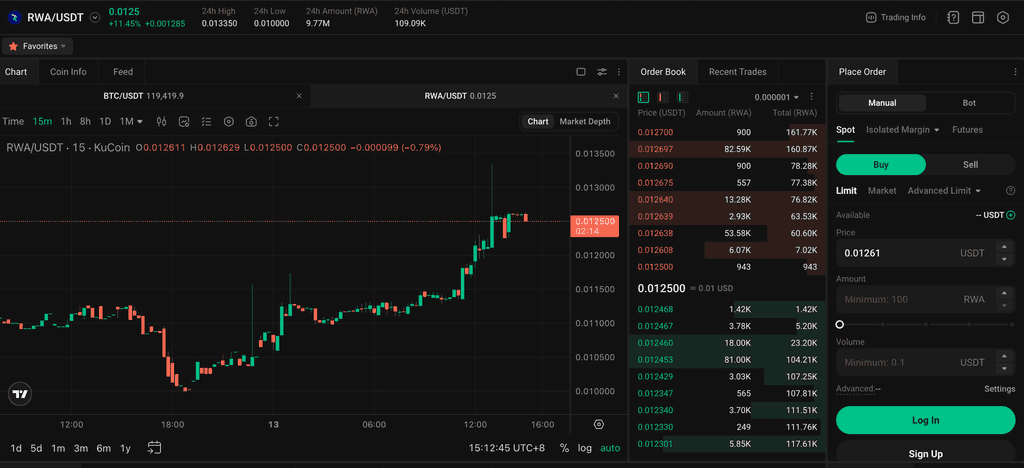The height and width of the screenshot is (468, 1024).
Task: Open the go-to-date calendar icon
Action: coord(154,448)
